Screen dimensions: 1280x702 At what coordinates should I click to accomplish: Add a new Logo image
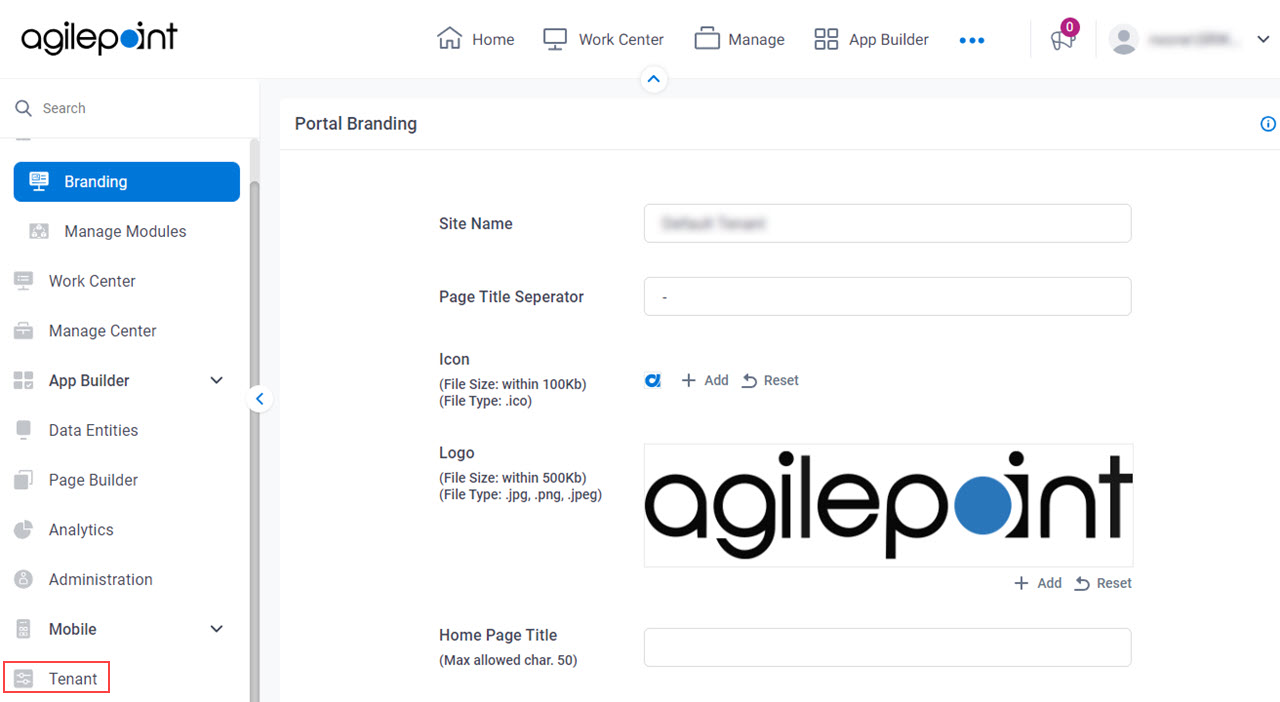point(1038,583)
